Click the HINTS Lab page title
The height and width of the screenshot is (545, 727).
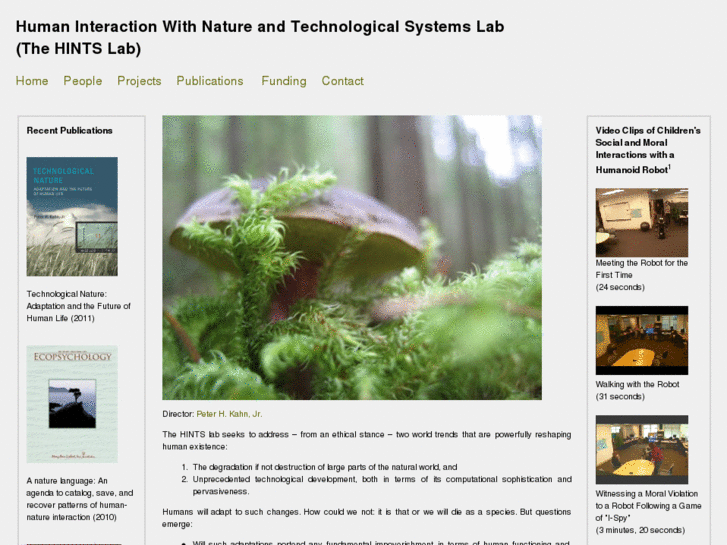click(x=260, y=38)
